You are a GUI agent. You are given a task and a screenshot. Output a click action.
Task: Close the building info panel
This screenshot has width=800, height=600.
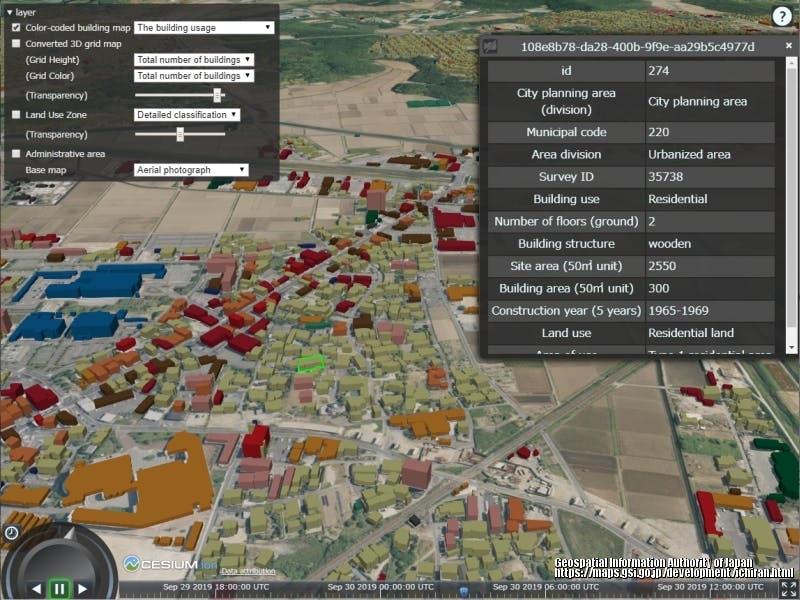coord(789,46)
